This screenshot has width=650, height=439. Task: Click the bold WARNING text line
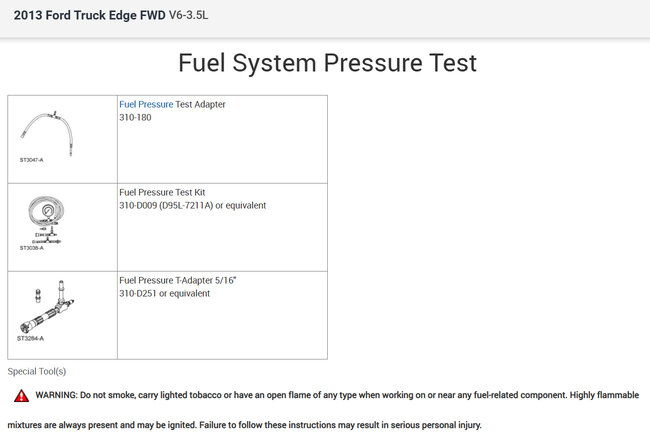pos(336,396)
